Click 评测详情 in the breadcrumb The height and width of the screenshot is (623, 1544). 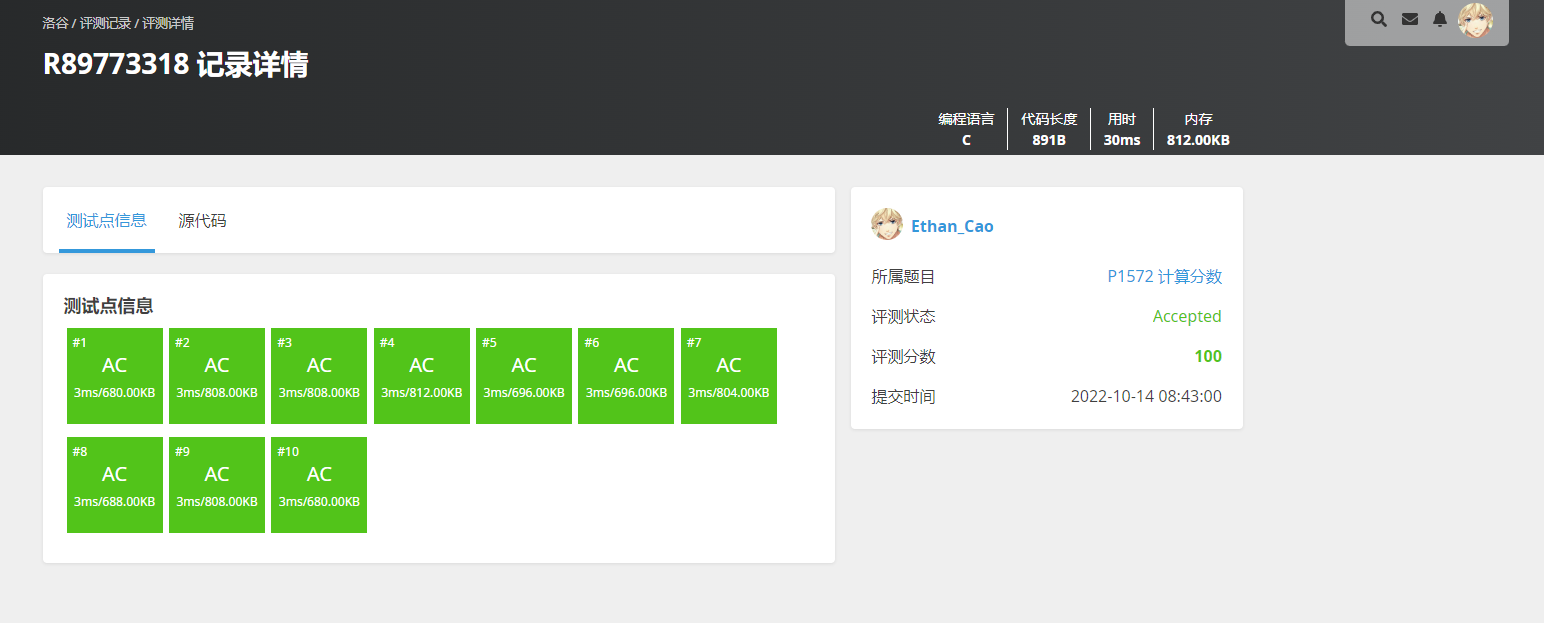pos(168,22)
